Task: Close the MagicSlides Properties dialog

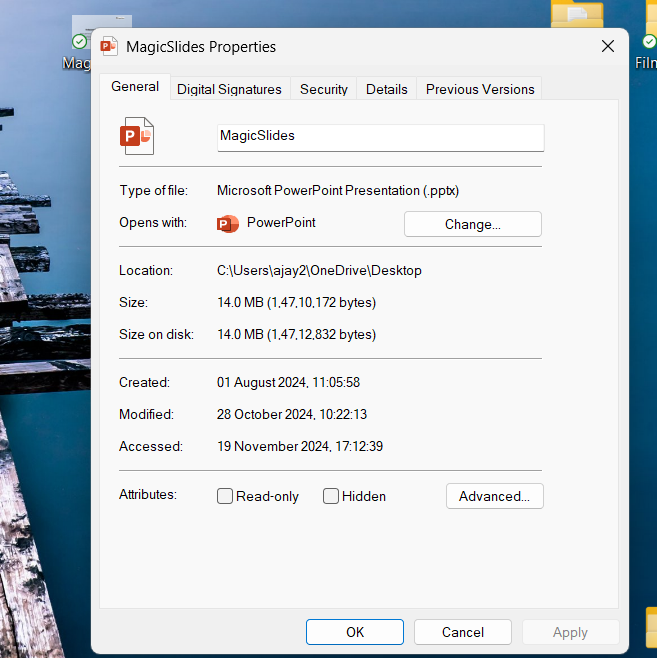Action: (607, 46)
